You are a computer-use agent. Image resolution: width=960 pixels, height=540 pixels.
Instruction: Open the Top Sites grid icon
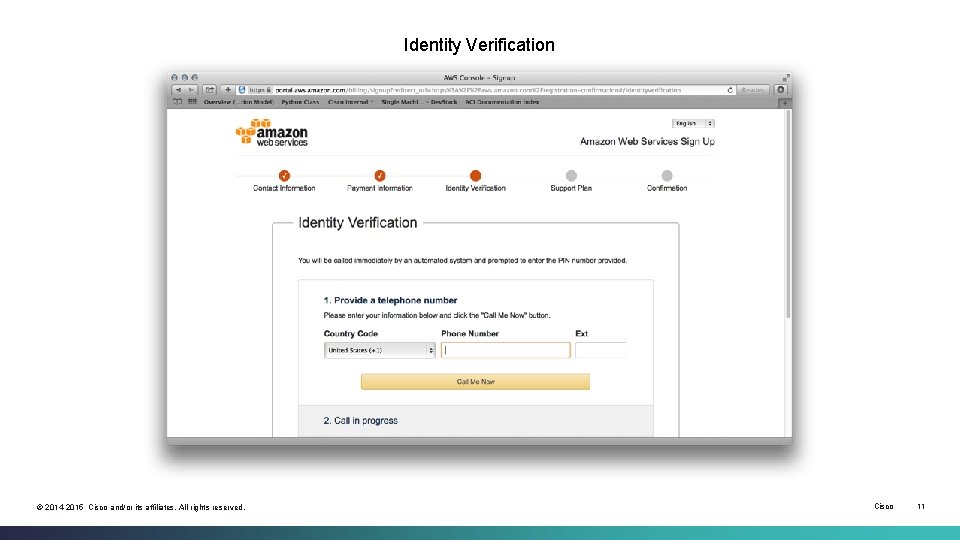point(192,102)
